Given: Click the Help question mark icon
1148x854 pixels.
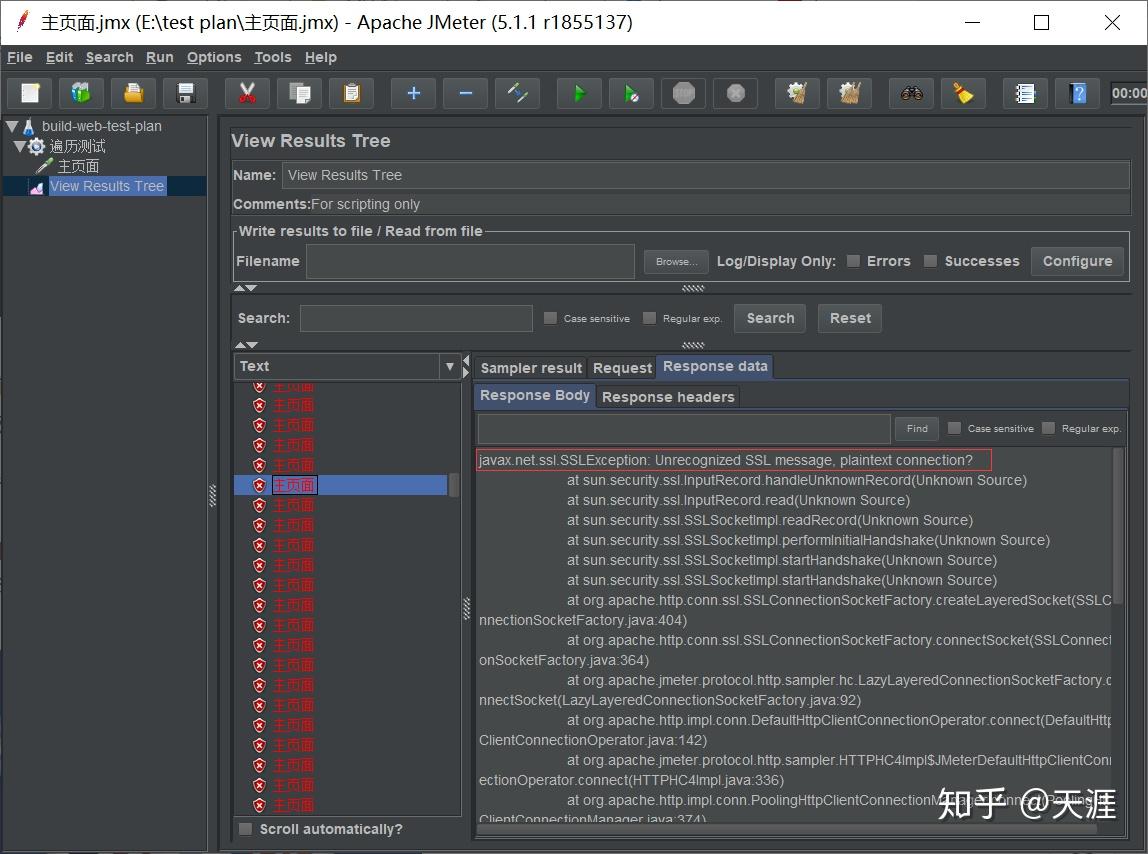Looking at the screenshot, I should click(1077, 93).
